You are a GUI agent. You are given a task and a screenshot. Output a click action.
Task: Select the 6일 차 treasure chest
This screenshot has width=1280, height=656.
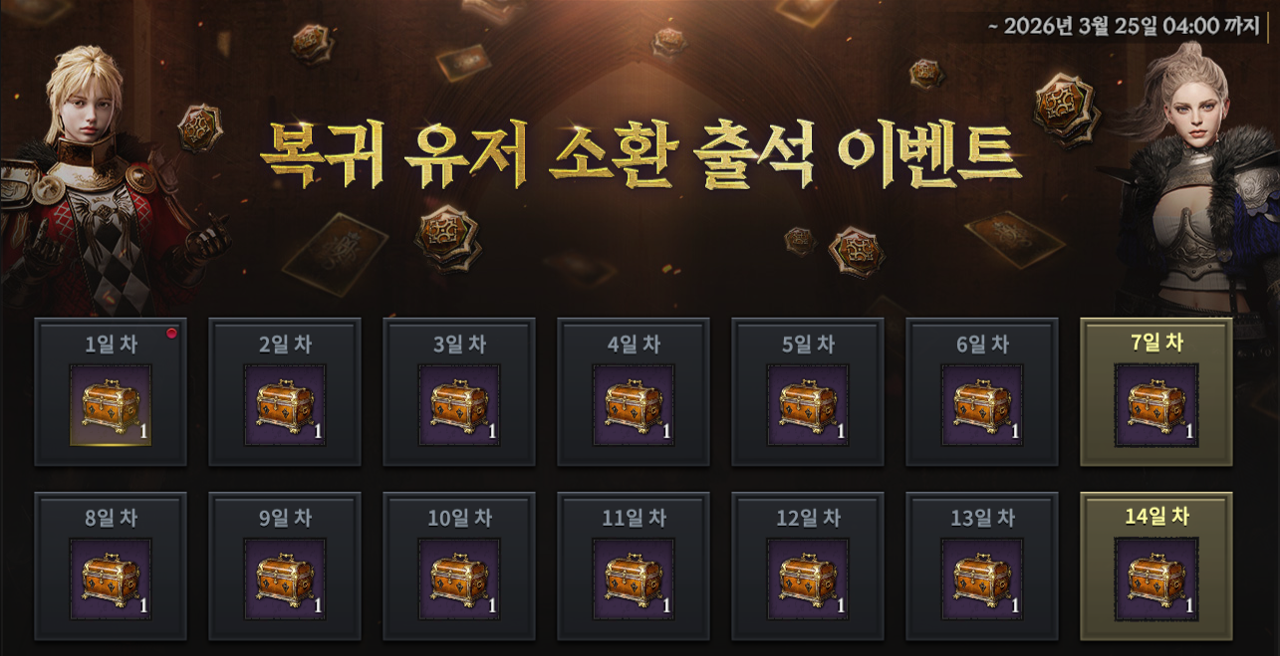pos(982,405)
